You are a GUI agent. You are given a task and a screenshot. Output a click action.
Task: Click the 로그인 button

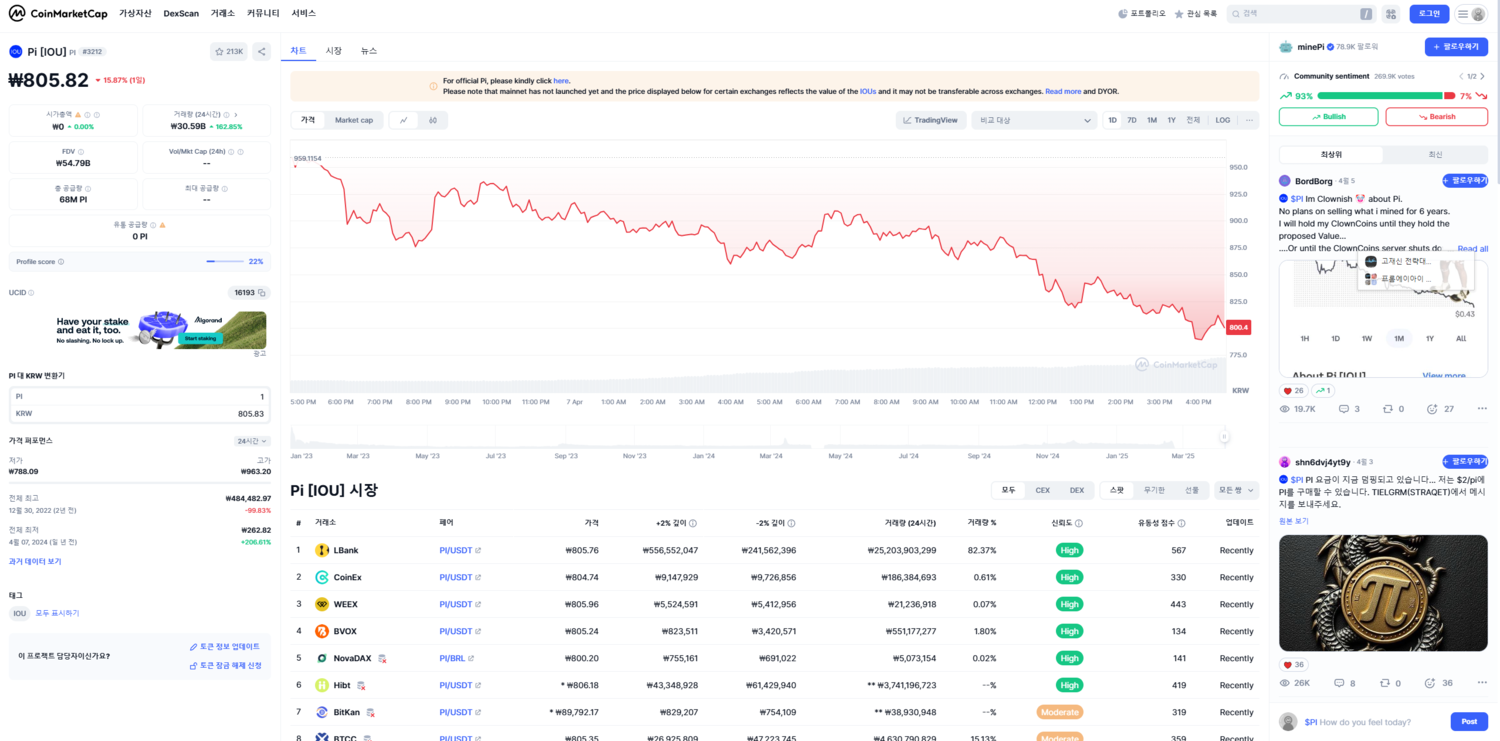[x=1429, y=14]
